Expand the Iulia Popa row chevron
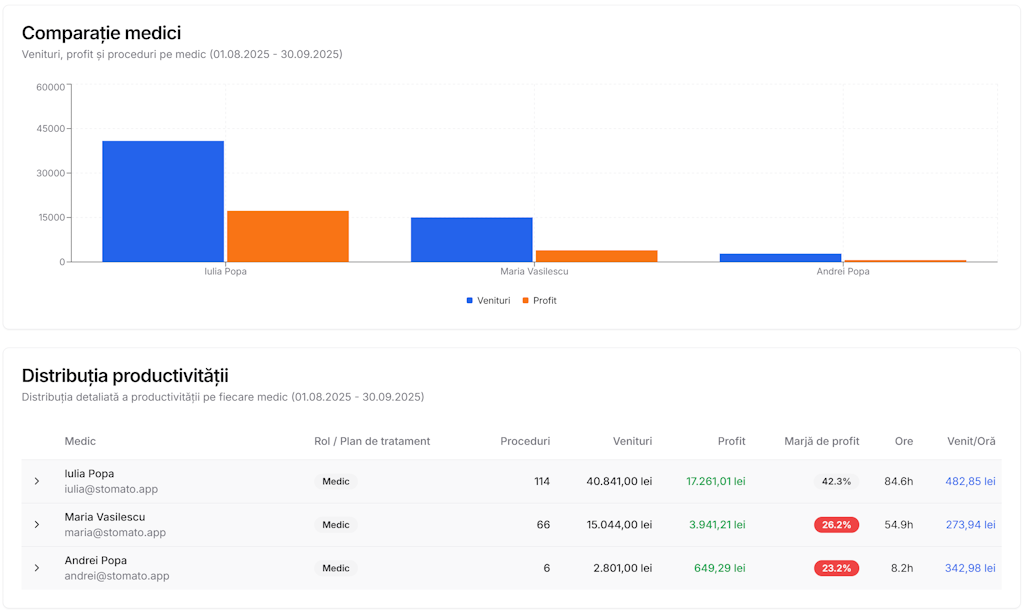This screenshot has height=612, width=1024. 37,481
